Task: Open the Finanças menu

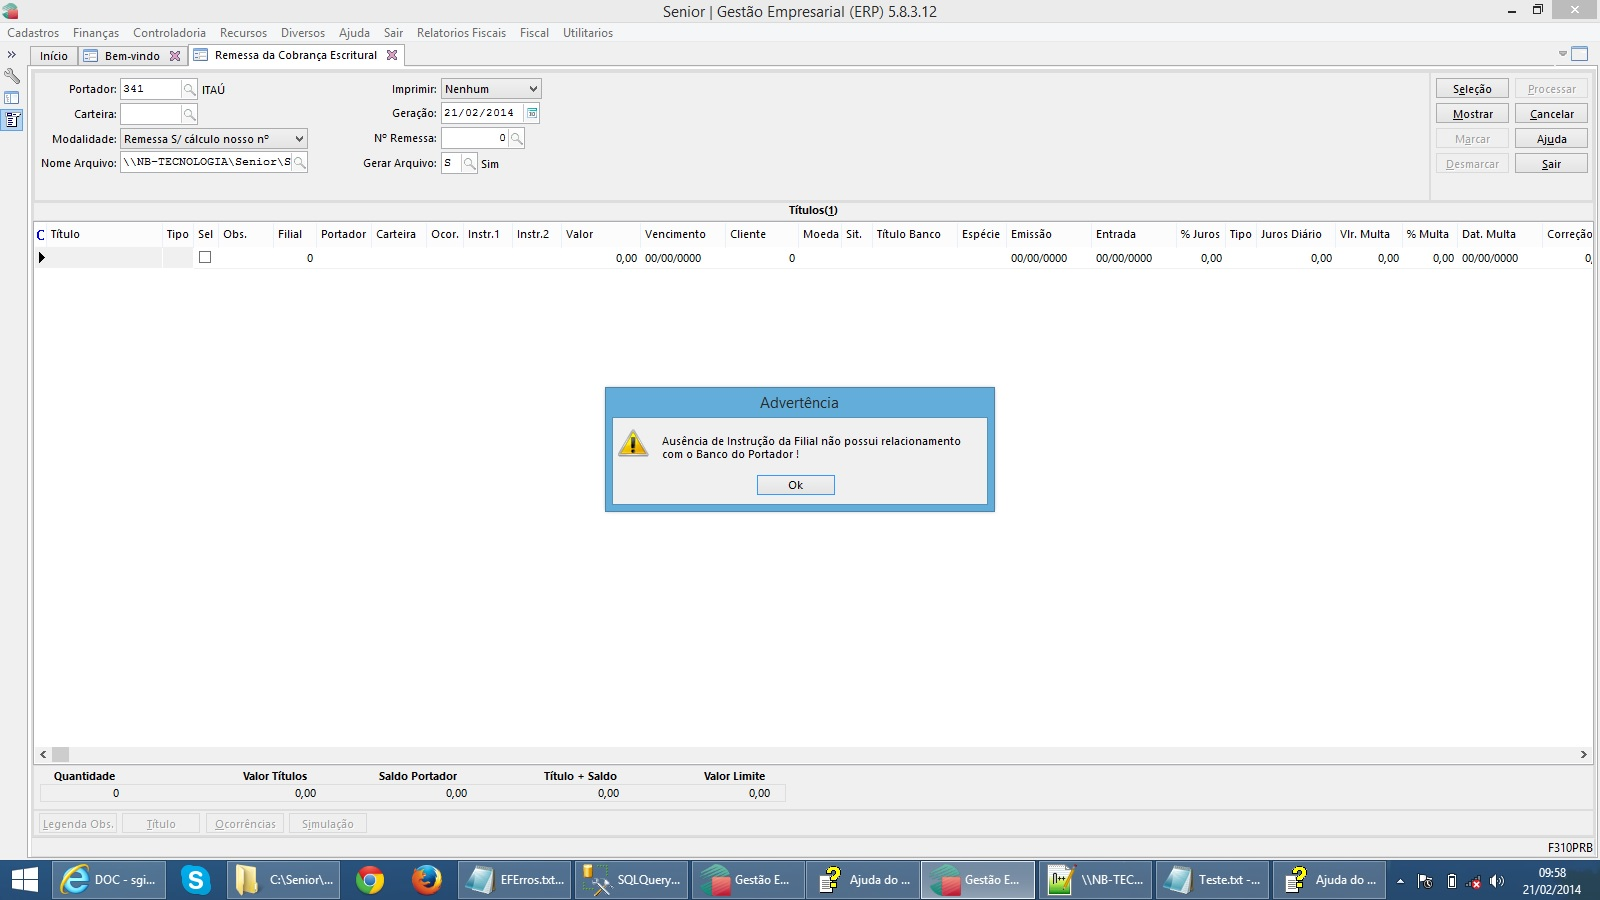Action: (95, 33)
